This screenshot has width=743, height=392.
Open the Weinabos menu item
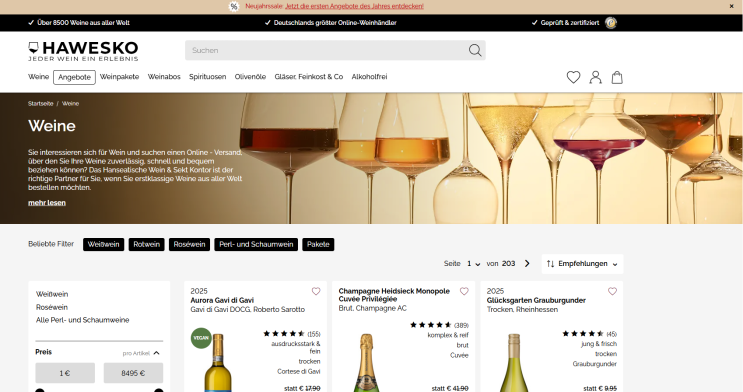(x=164, y=77)
